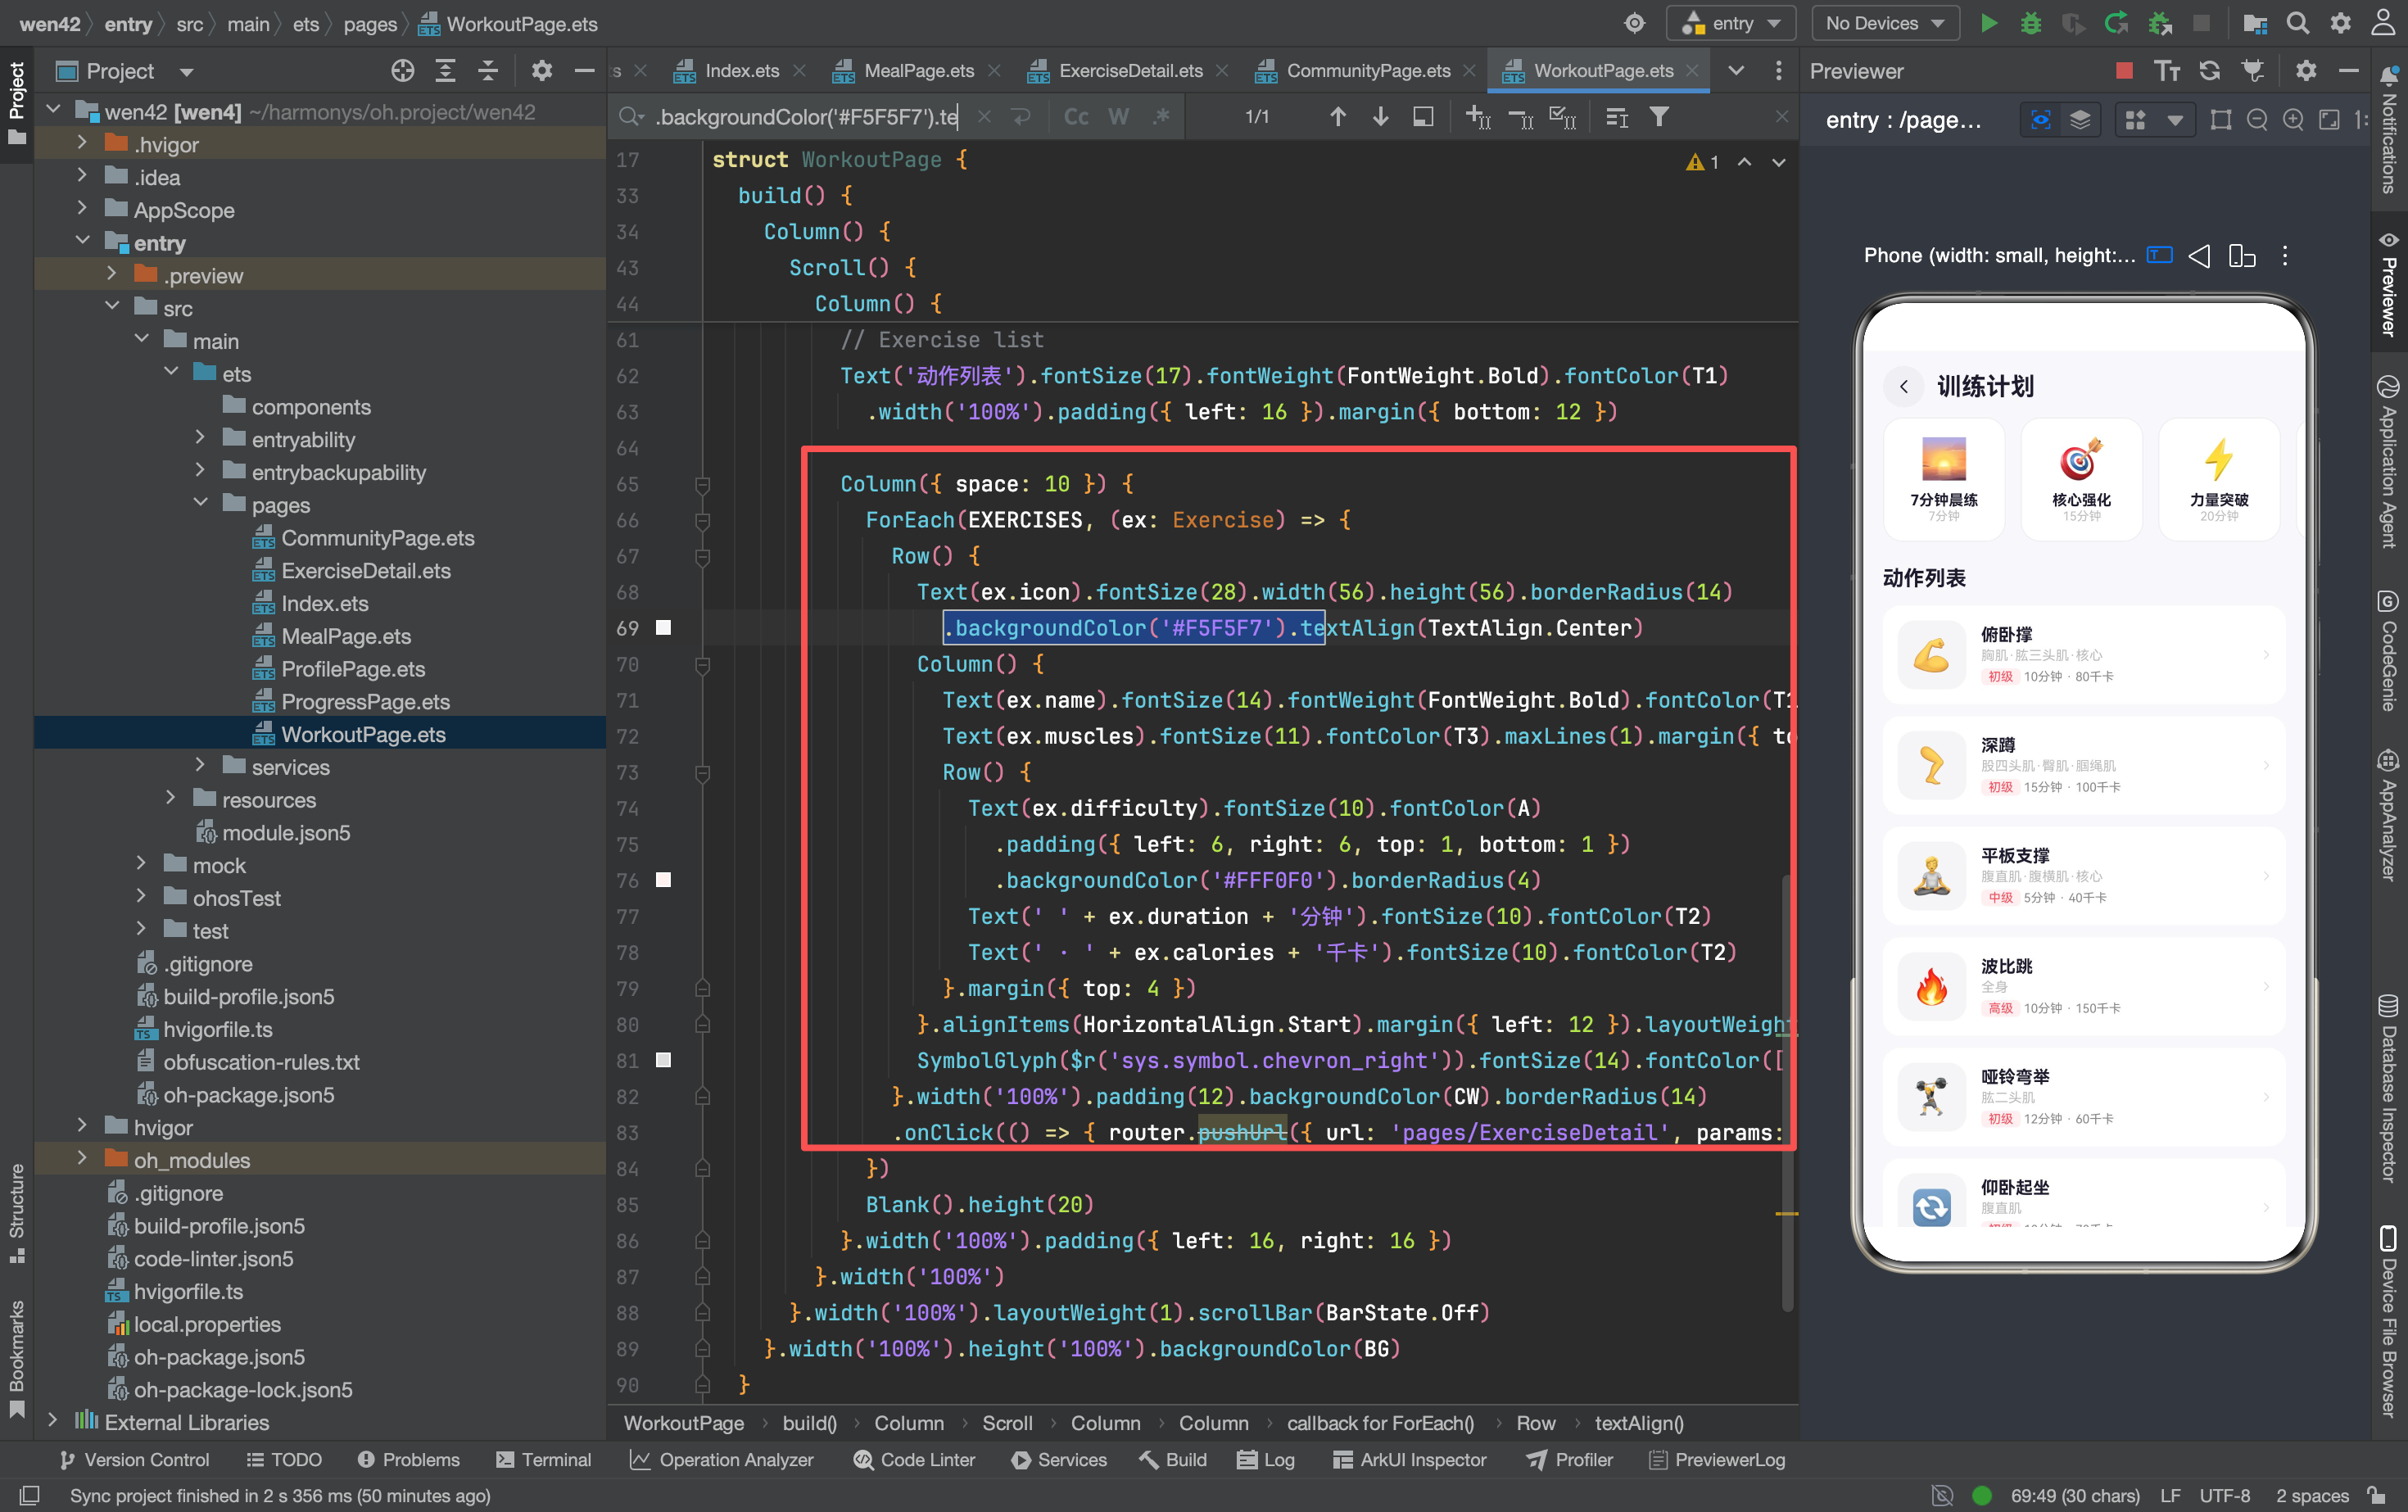Collapse the pages folder
2408x1512 pixels.
pos(200,504)
